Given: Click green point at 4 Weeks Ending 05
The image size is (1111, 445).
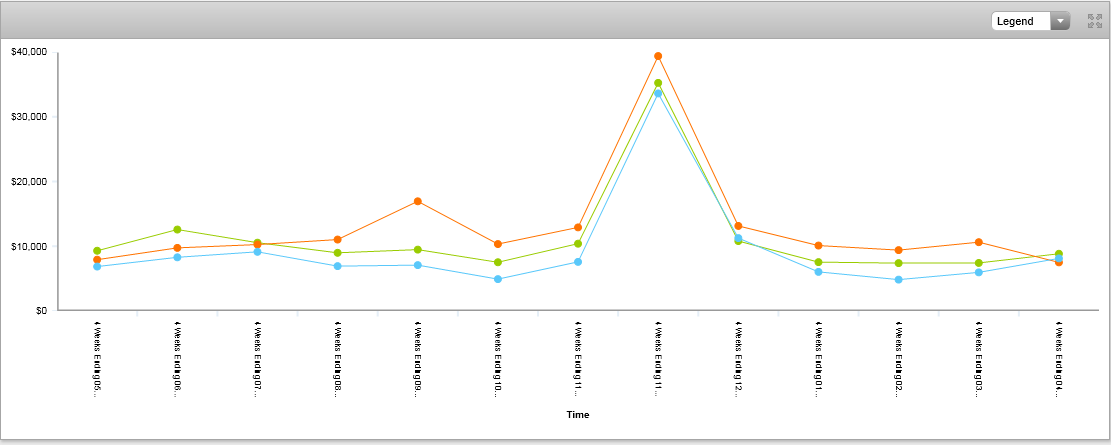Looking at the screenshot, I should (97, 251).
